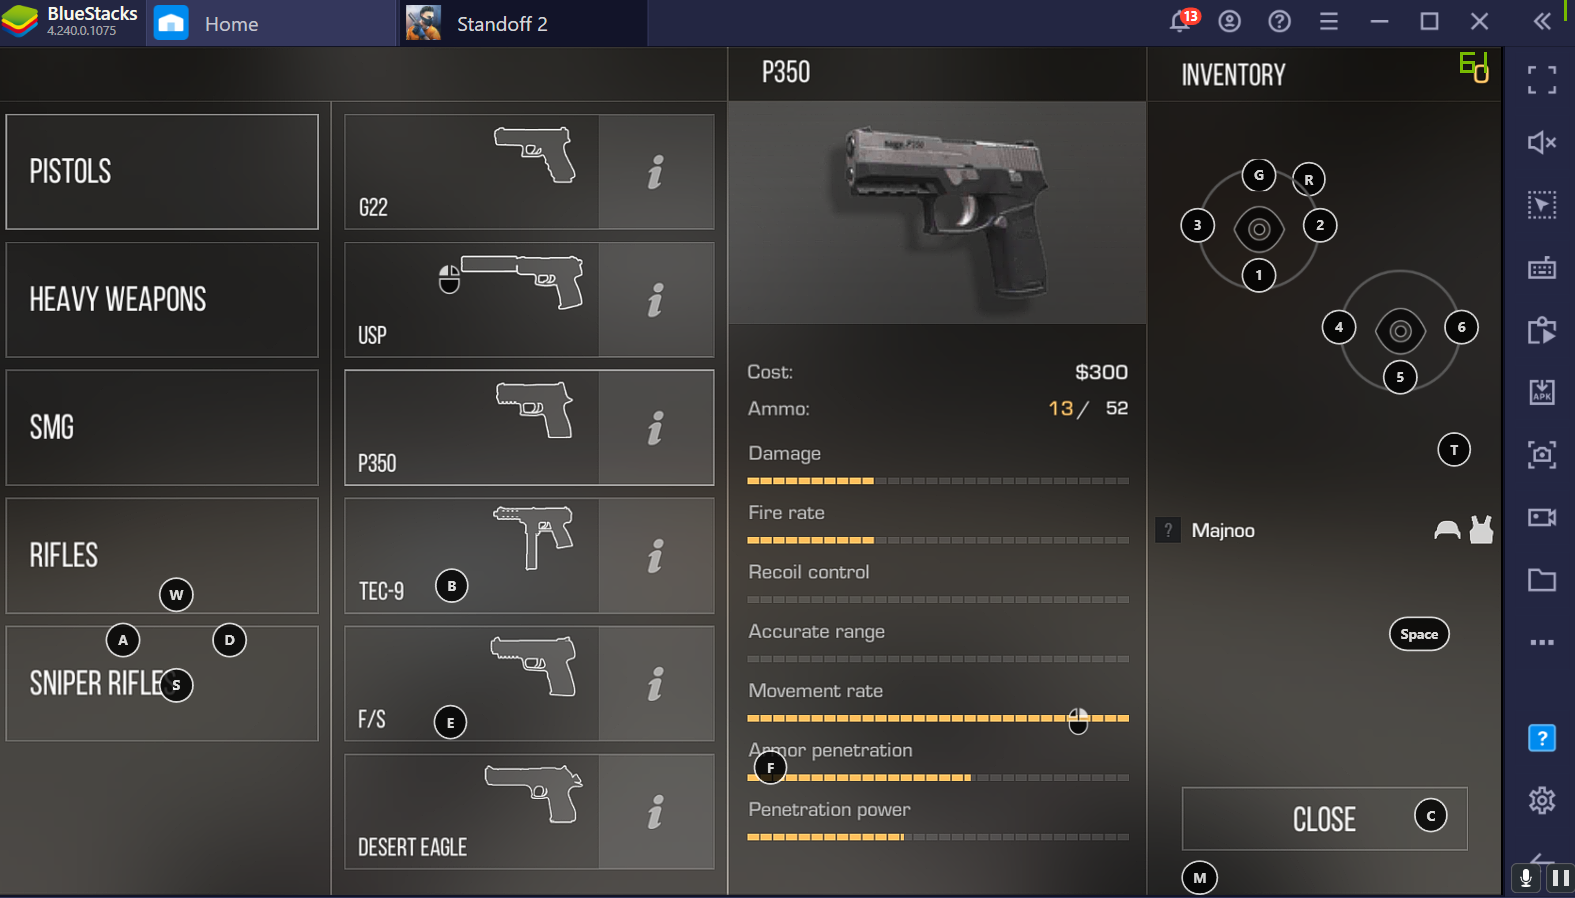Select the Heavy Weapons category
1575x898 pixels.
[162, 300]
